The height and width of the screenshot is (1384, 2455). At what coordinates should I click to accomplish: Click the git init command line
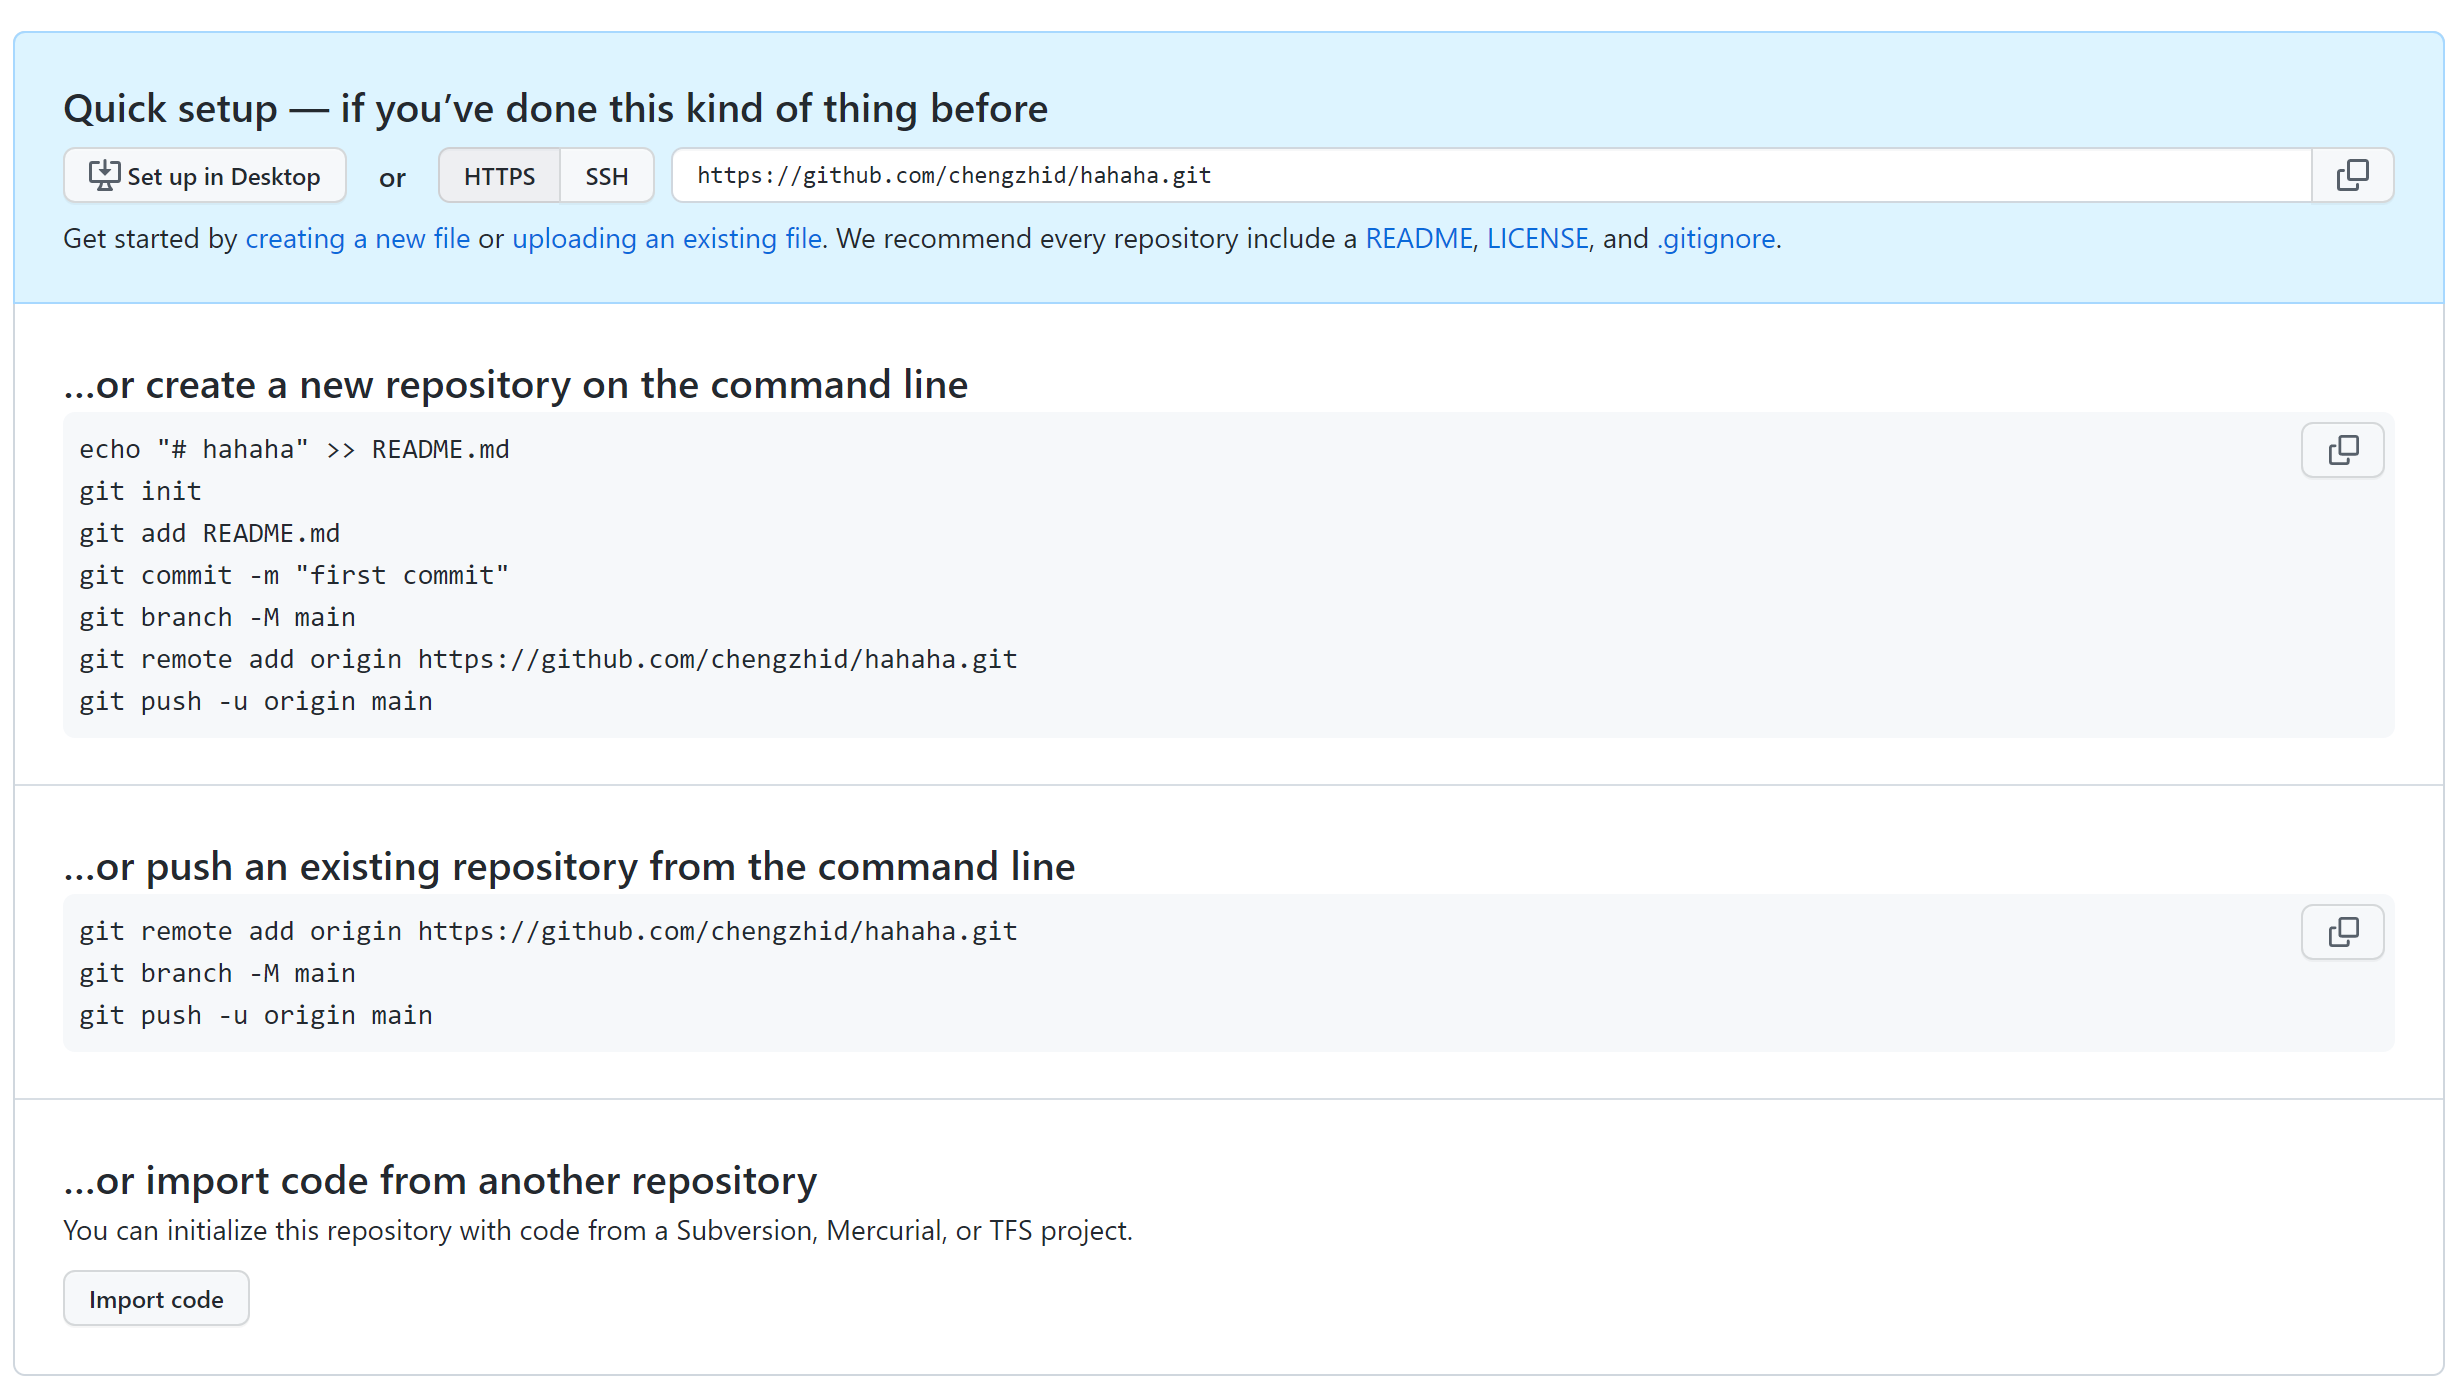[140, 492]
